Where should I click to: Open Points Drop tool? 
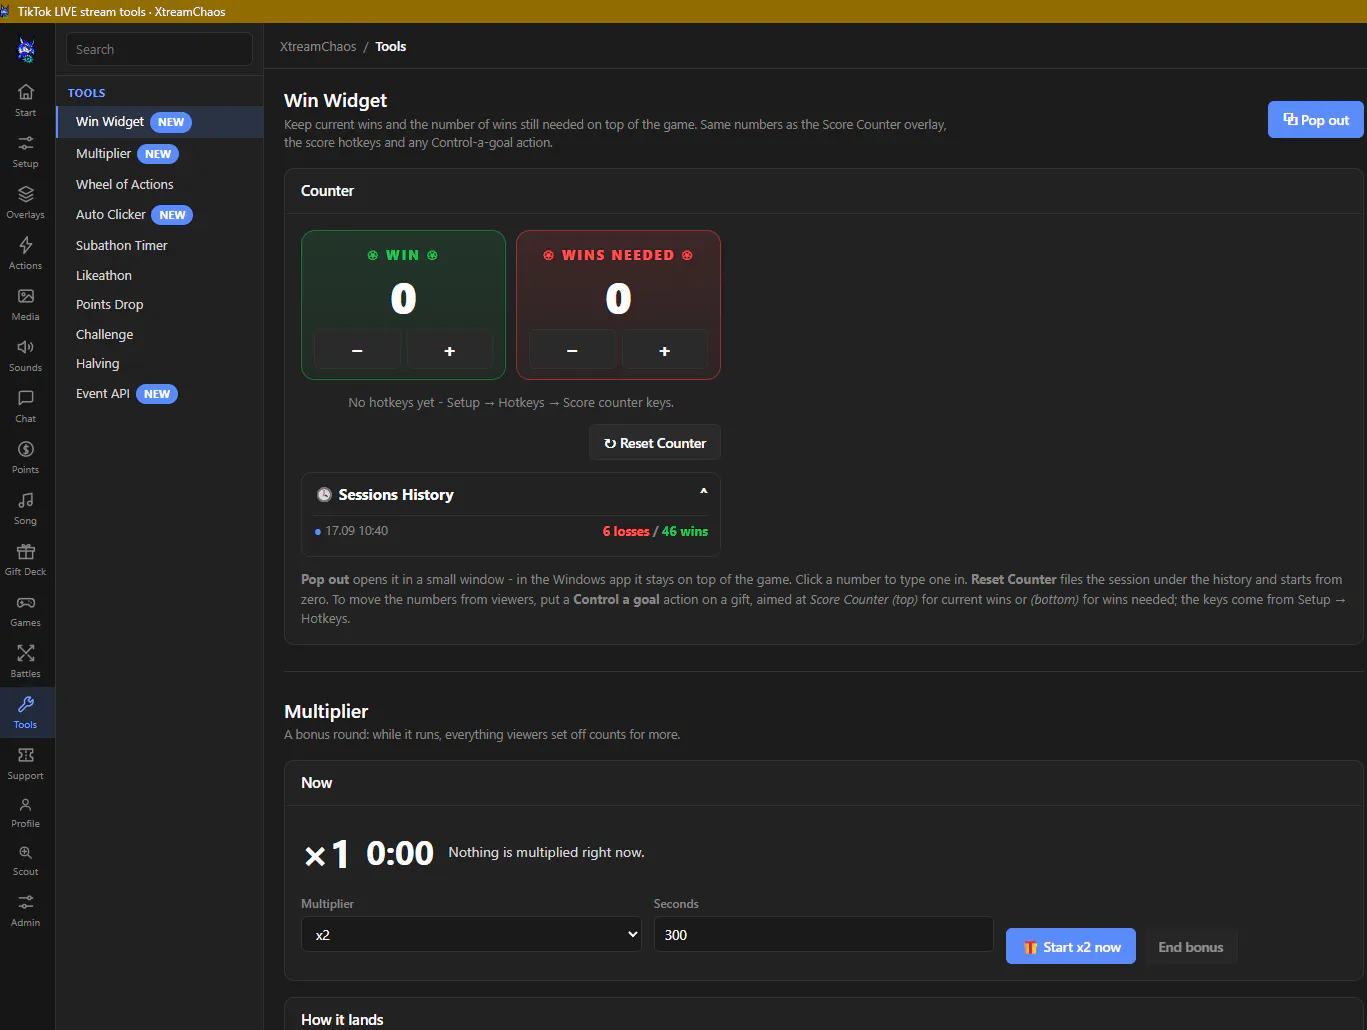click(x=160, y=304)
